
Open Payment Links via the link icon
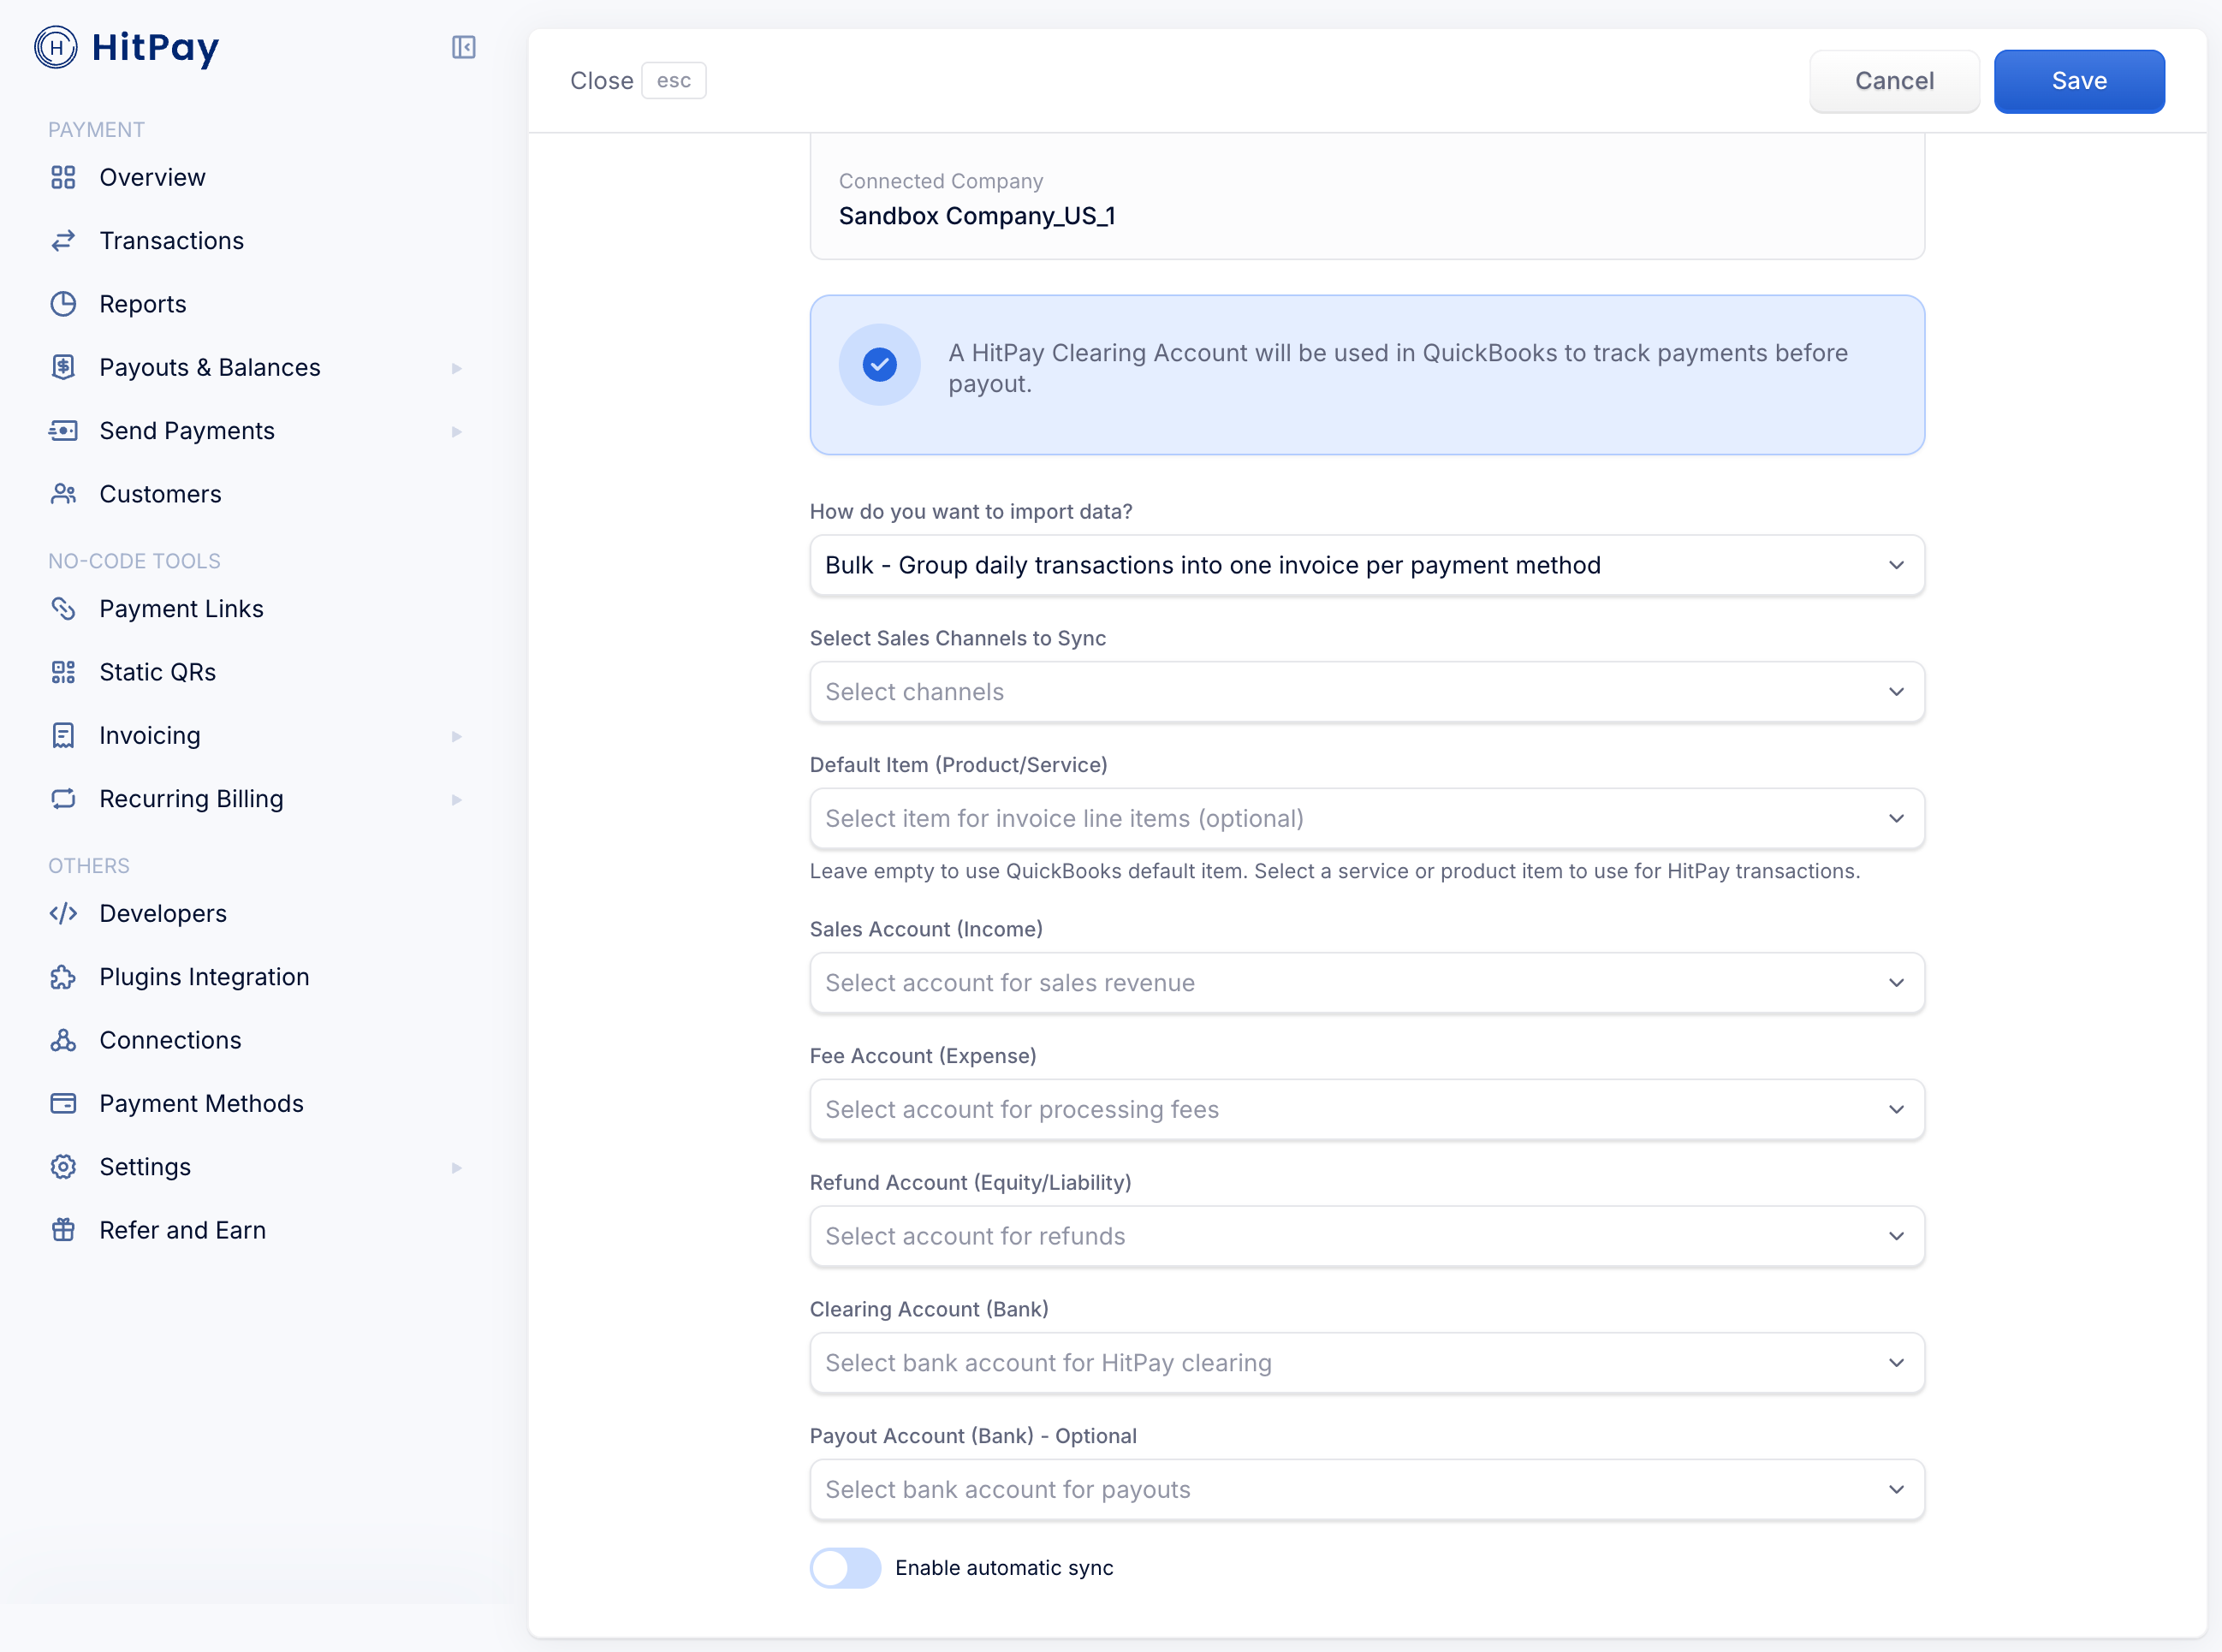coord(63,608)
